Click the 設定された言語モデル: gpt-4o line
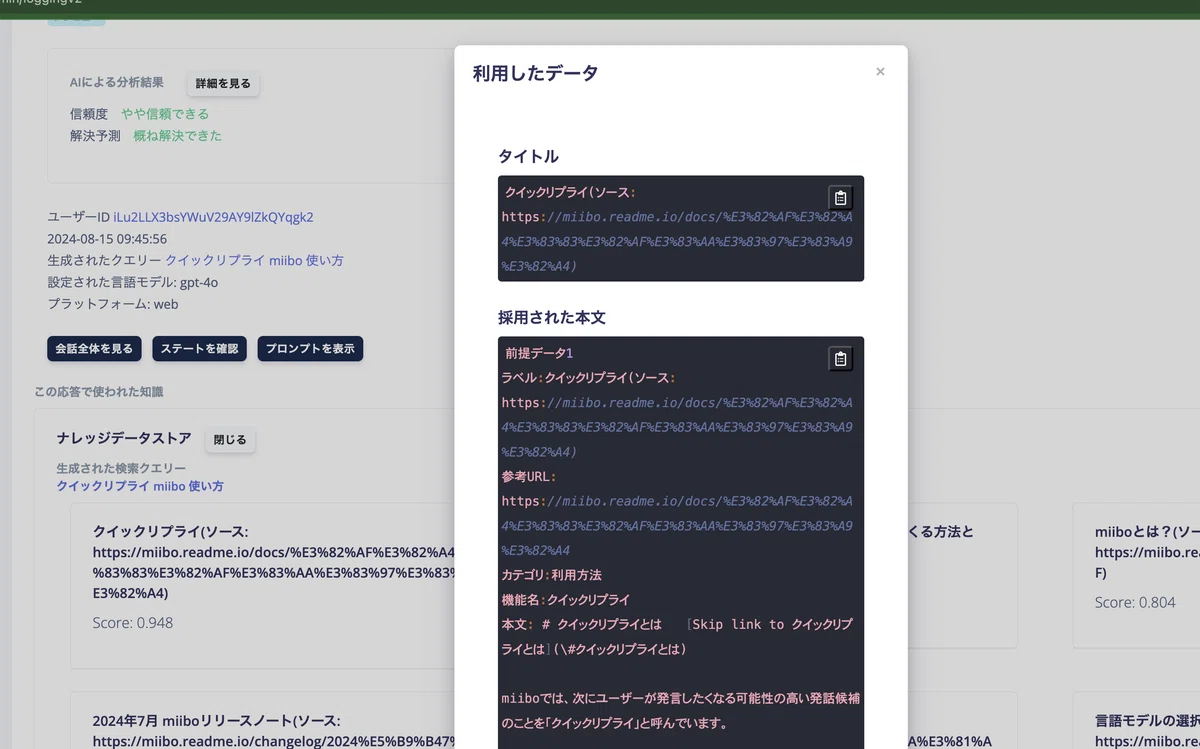1200x749 pixels. tap(133, 282)
